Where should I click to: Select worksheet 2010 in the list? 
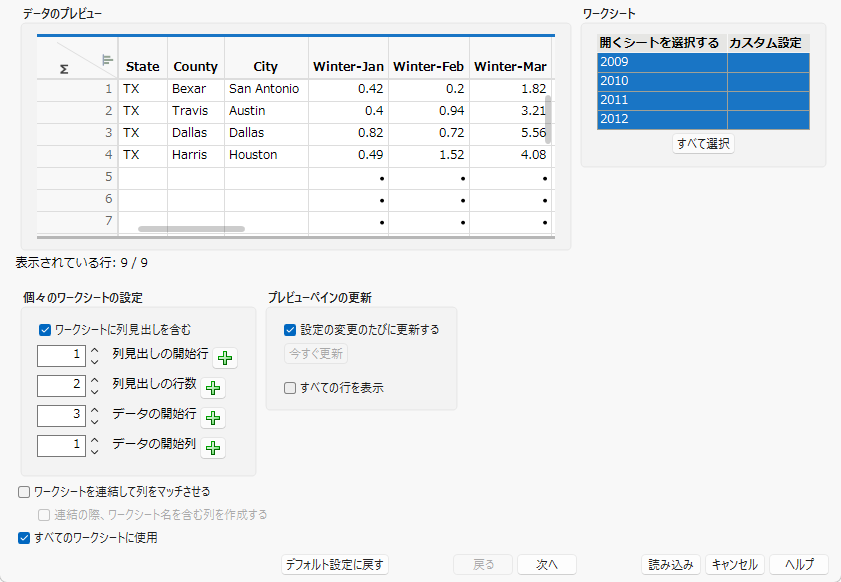point(703,82)
